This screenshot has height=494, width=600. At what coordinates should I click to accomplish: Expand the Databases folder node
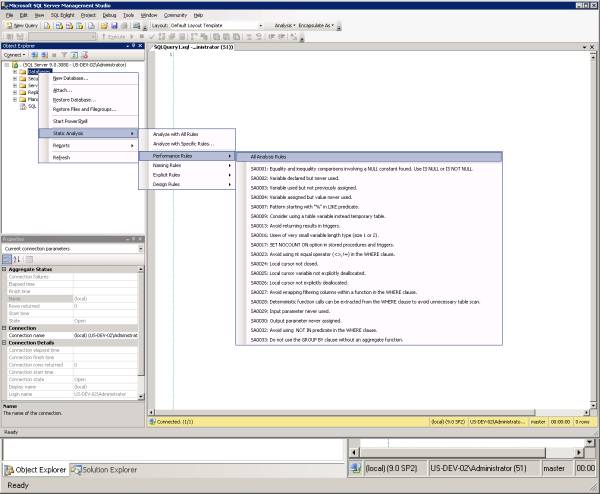click(15, 72)
